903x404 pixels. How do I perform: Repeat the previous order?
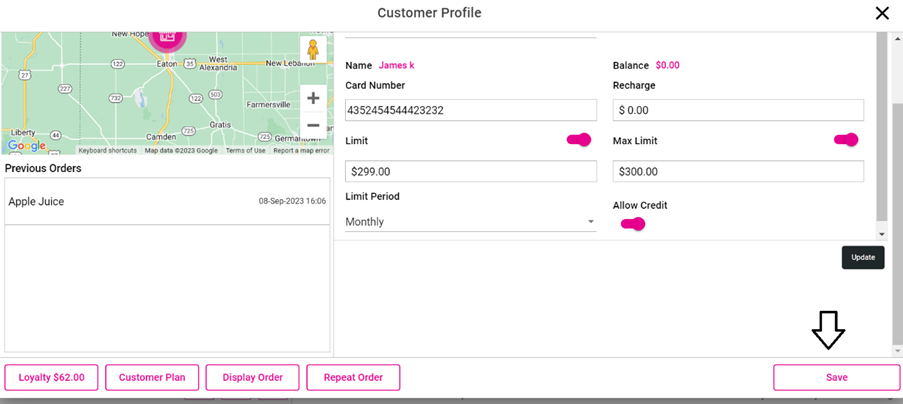pos(353,377)
